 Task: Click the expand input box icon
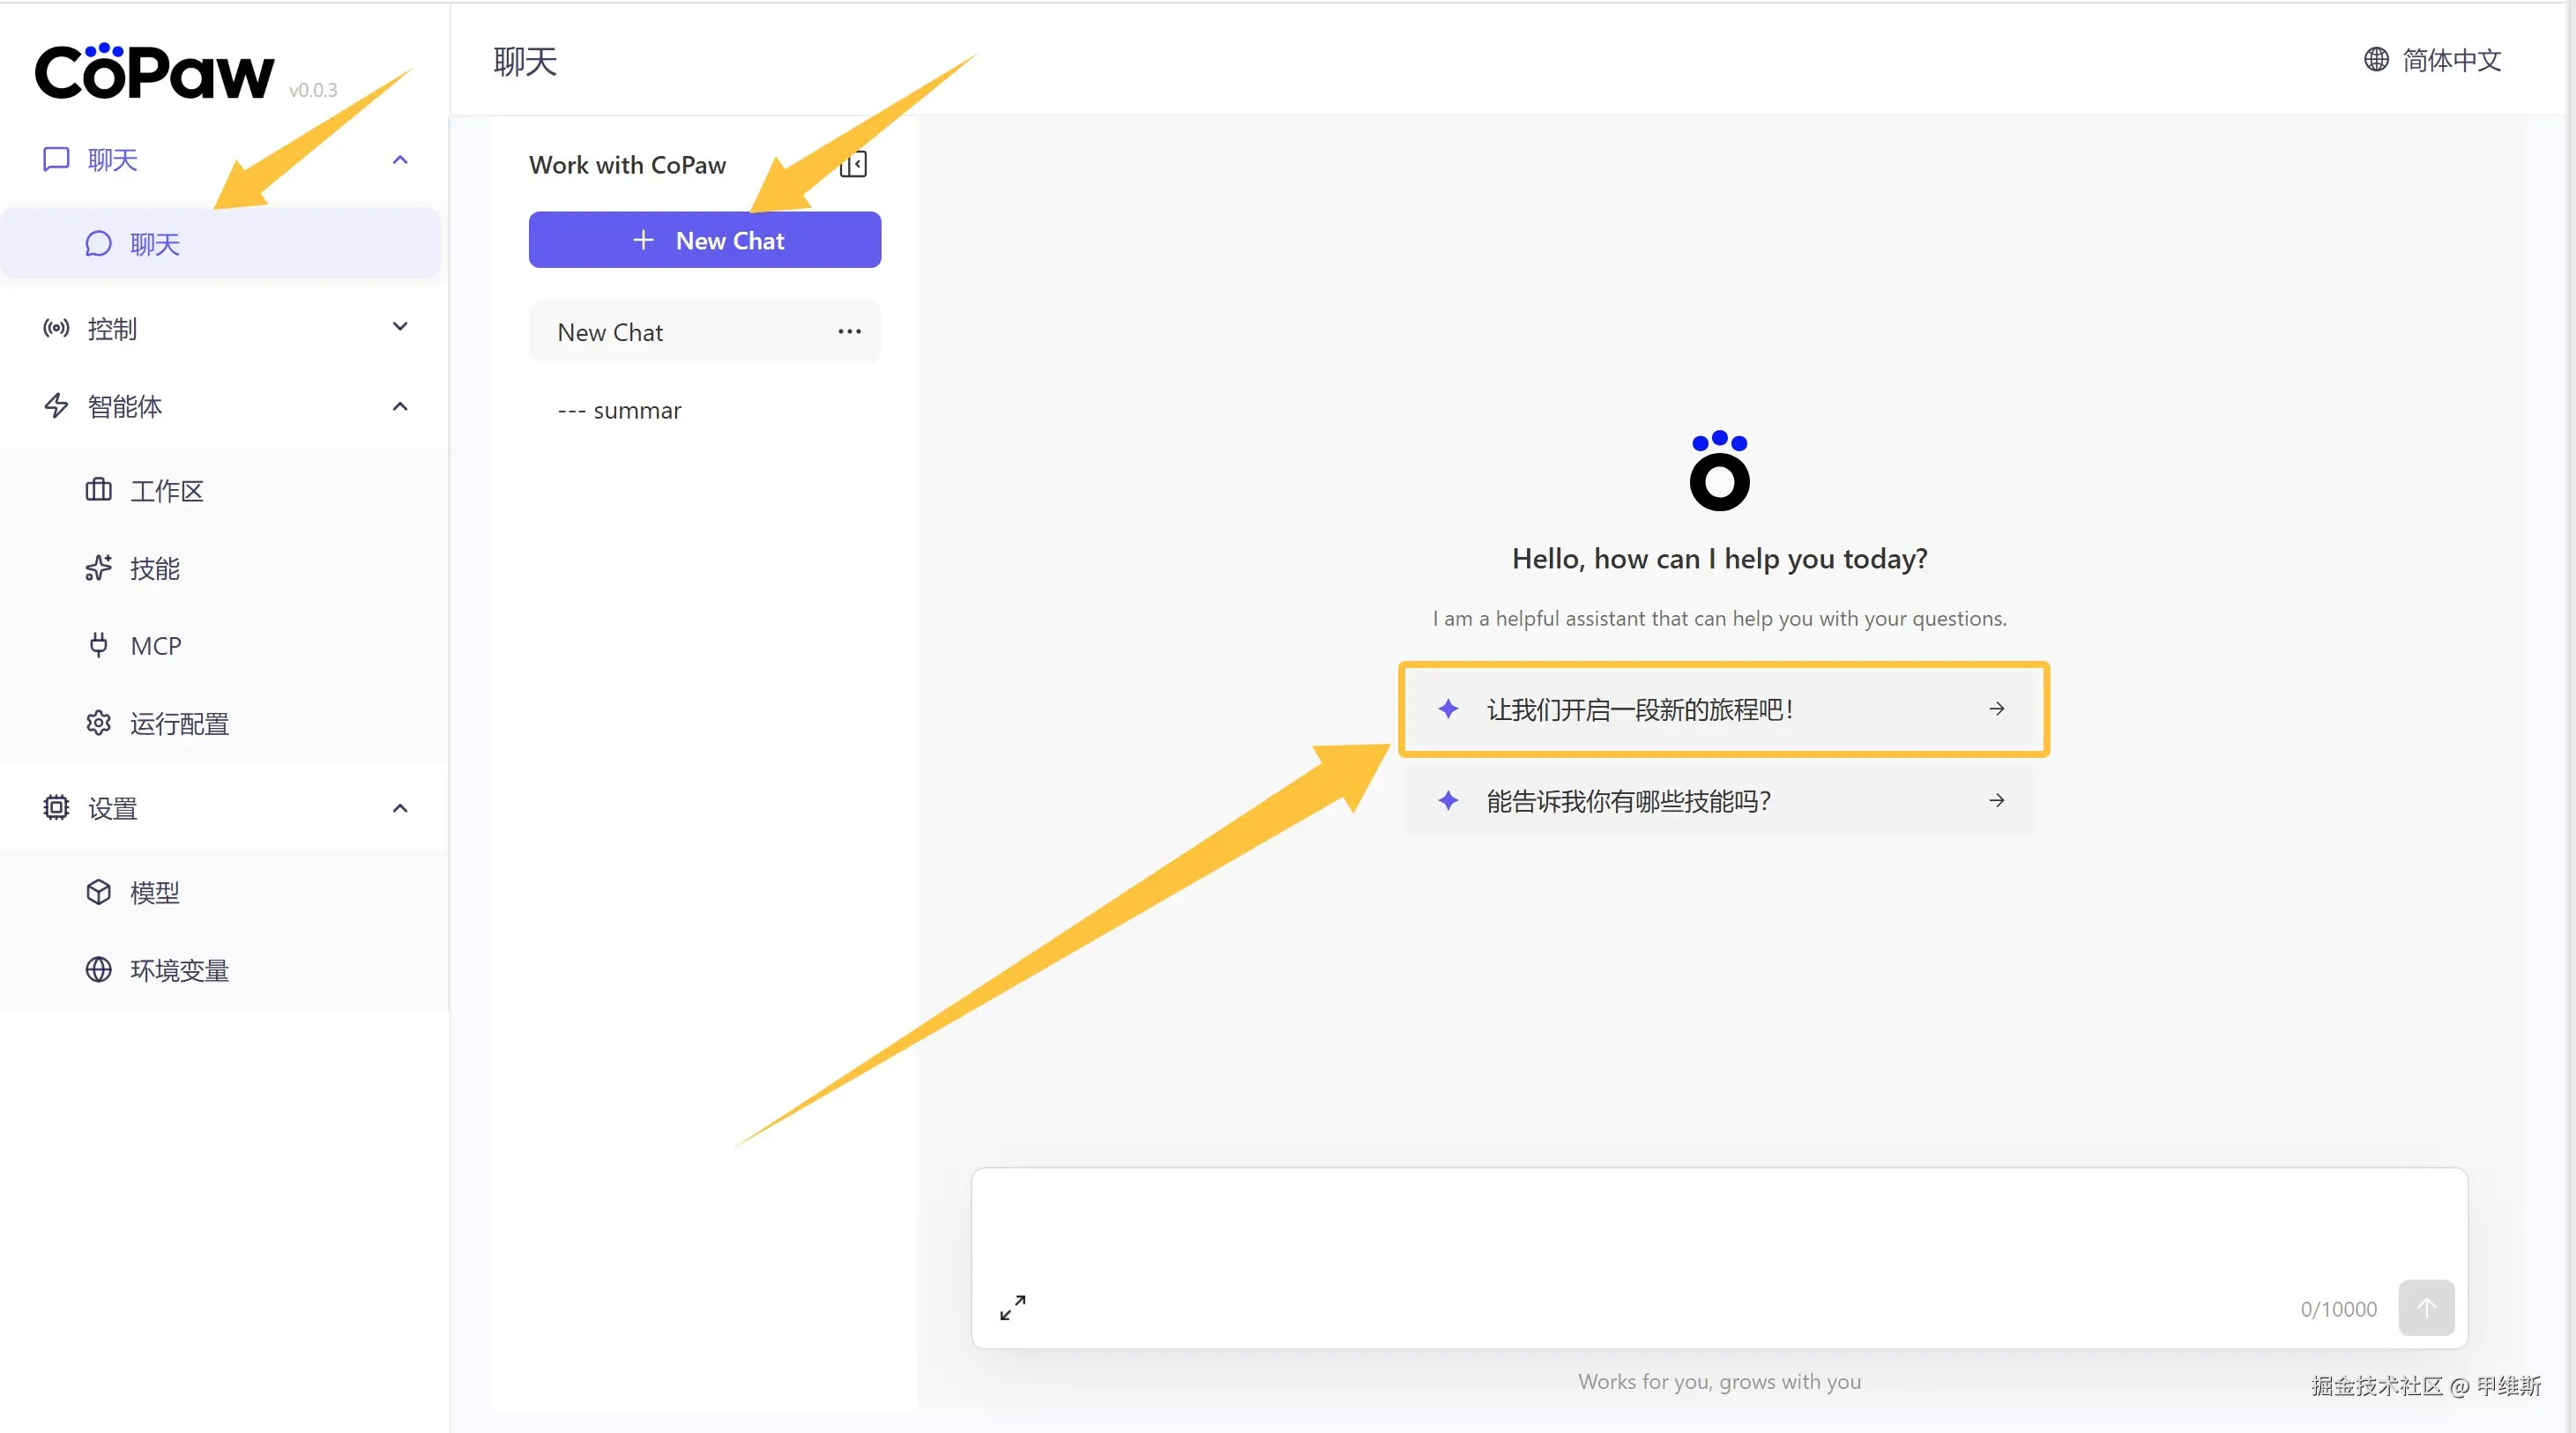(x=1012, y=1307)
